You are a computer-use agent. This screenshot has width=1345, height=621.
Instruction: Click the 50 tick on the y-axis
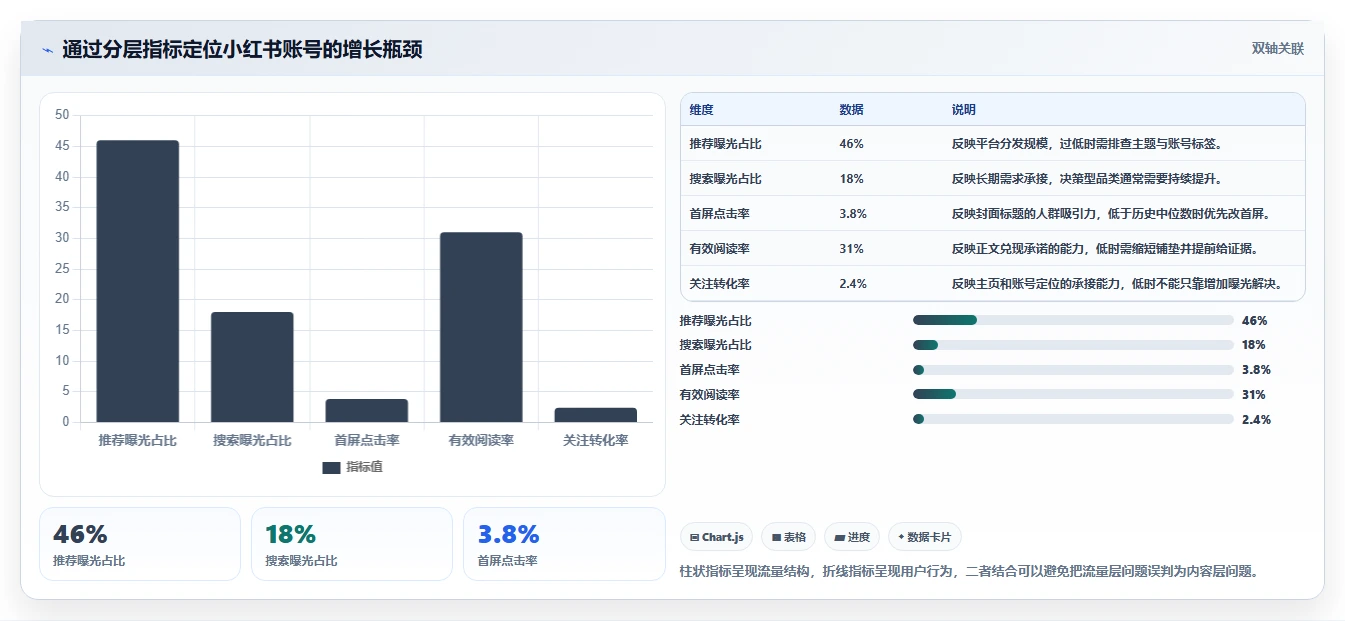[62, 115]
